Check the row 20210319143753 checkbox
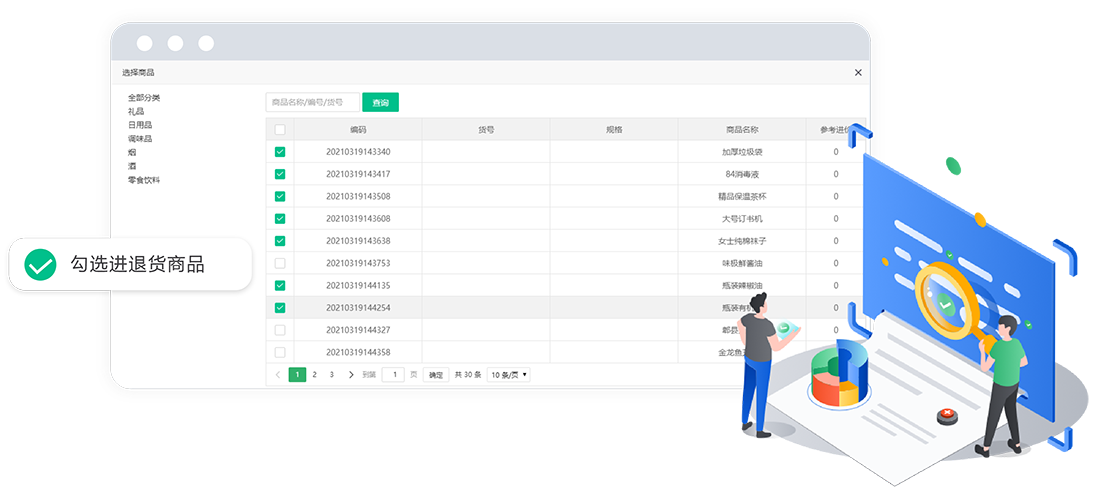Viewport: 1097px width, 487px height. point(280,263)
